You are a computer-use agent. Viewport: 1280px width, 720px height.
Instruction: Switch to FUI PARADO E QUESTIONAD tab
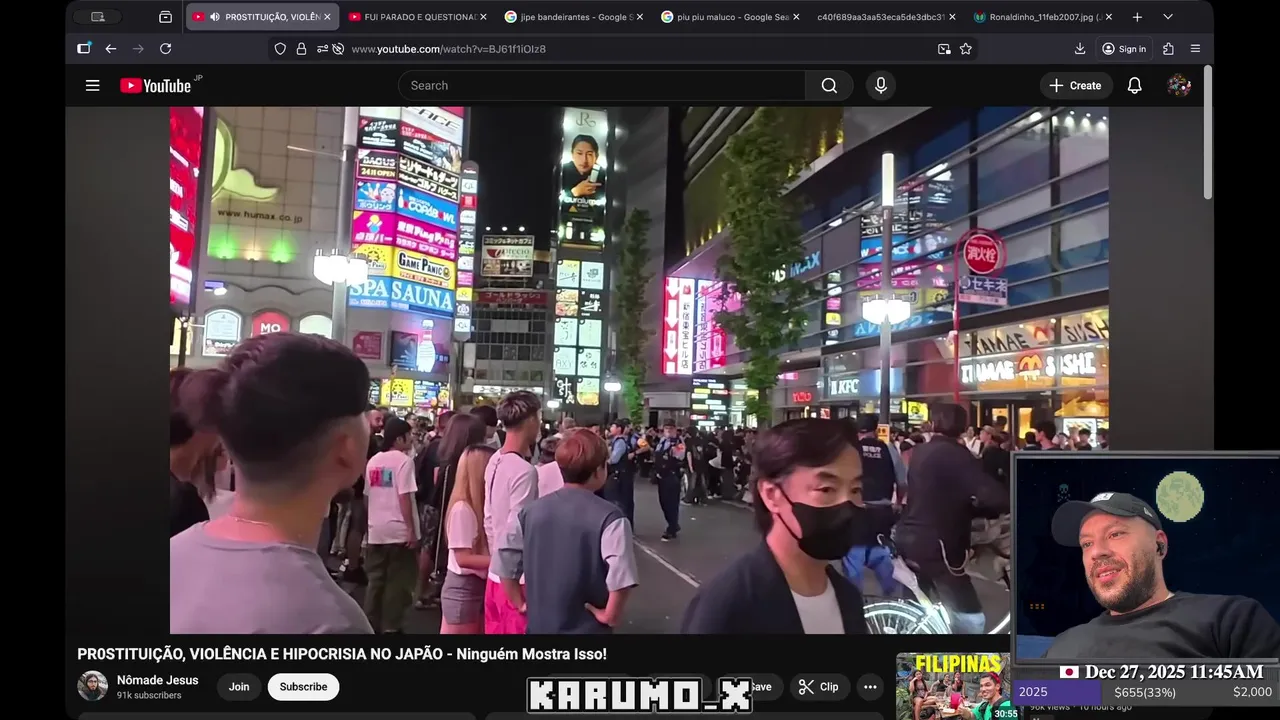click(418, 17)
